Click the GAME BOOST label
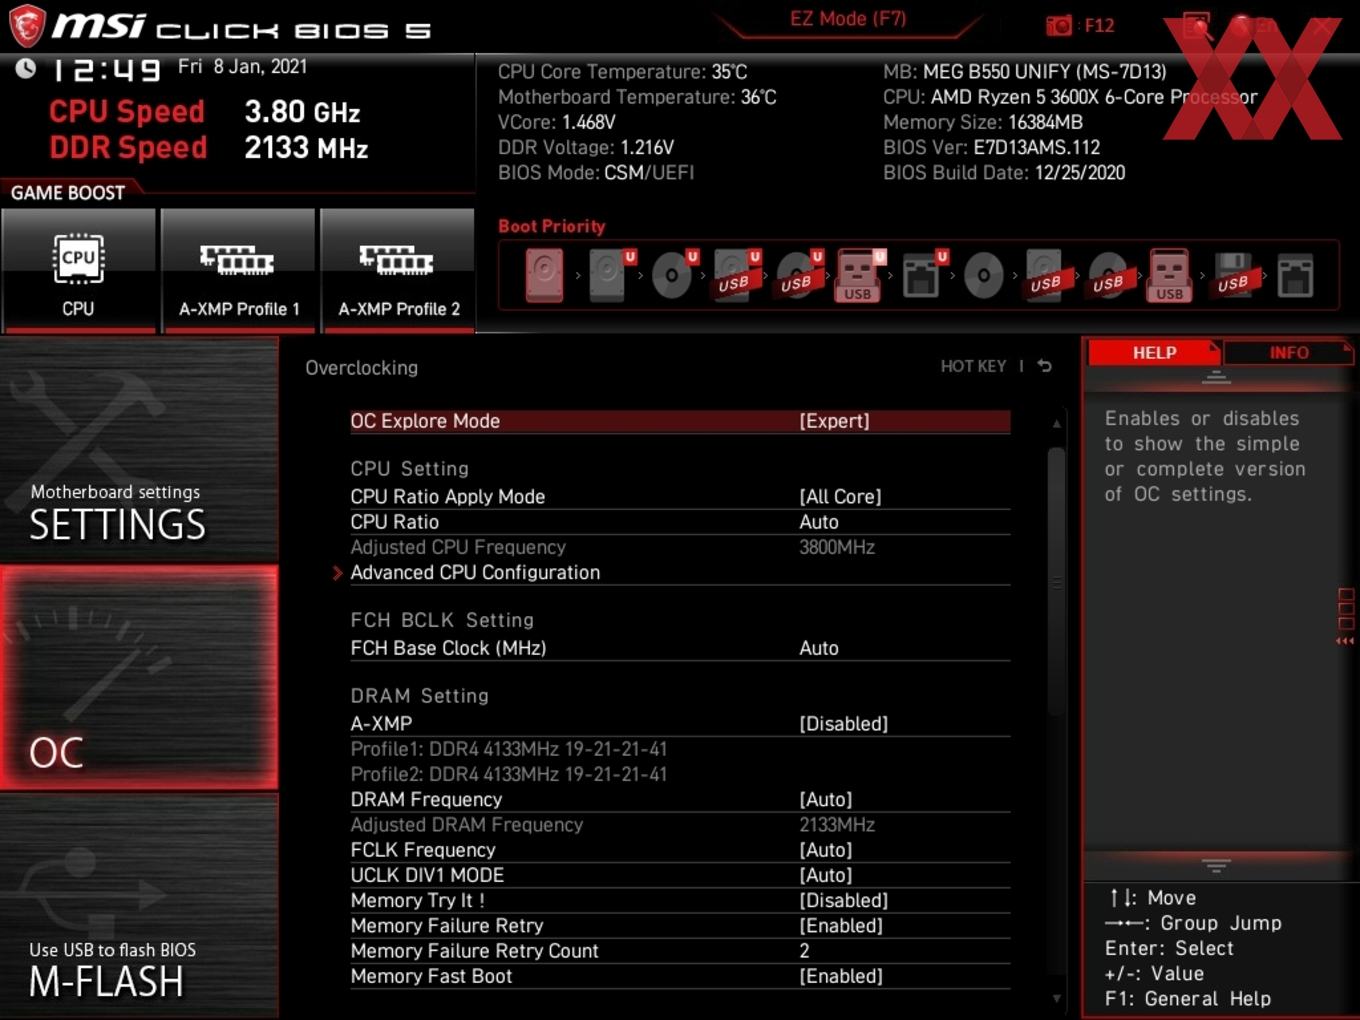 tap(68, 193)
